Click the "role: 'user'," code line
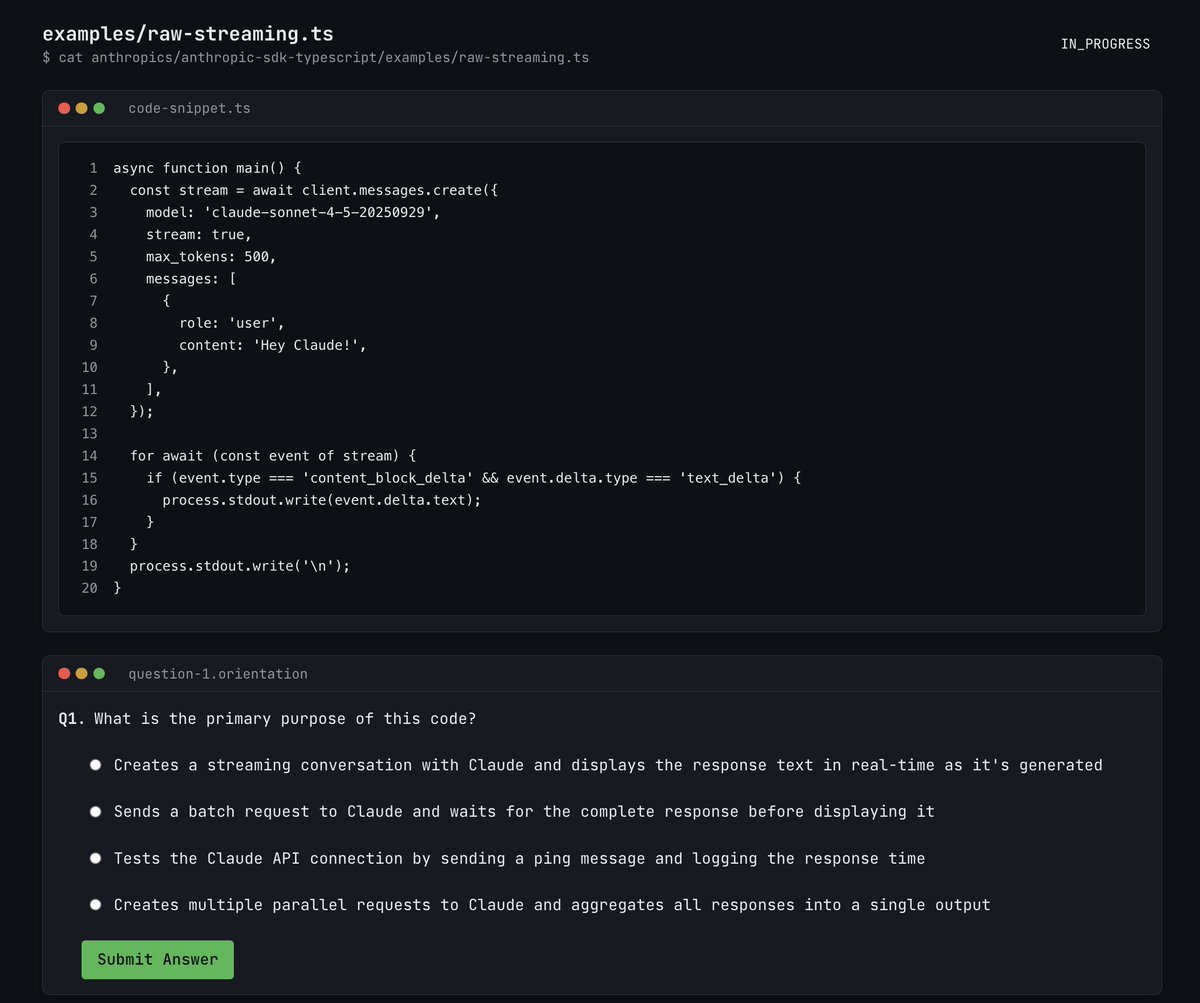 pyautogui.click(x=232, y=323)
